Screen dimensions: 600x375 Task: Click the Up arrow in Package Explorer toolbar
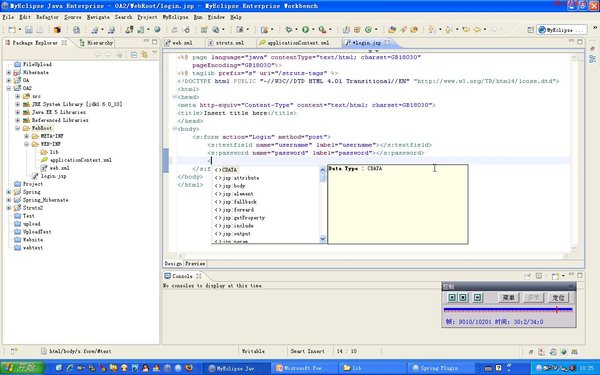[119, 55]
